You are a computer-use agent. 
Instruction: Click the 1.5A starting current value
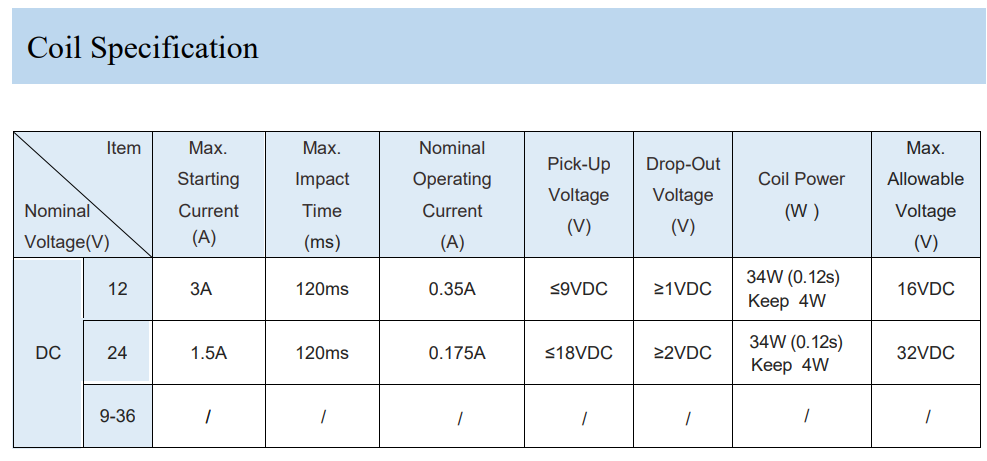tap(208, 353)
